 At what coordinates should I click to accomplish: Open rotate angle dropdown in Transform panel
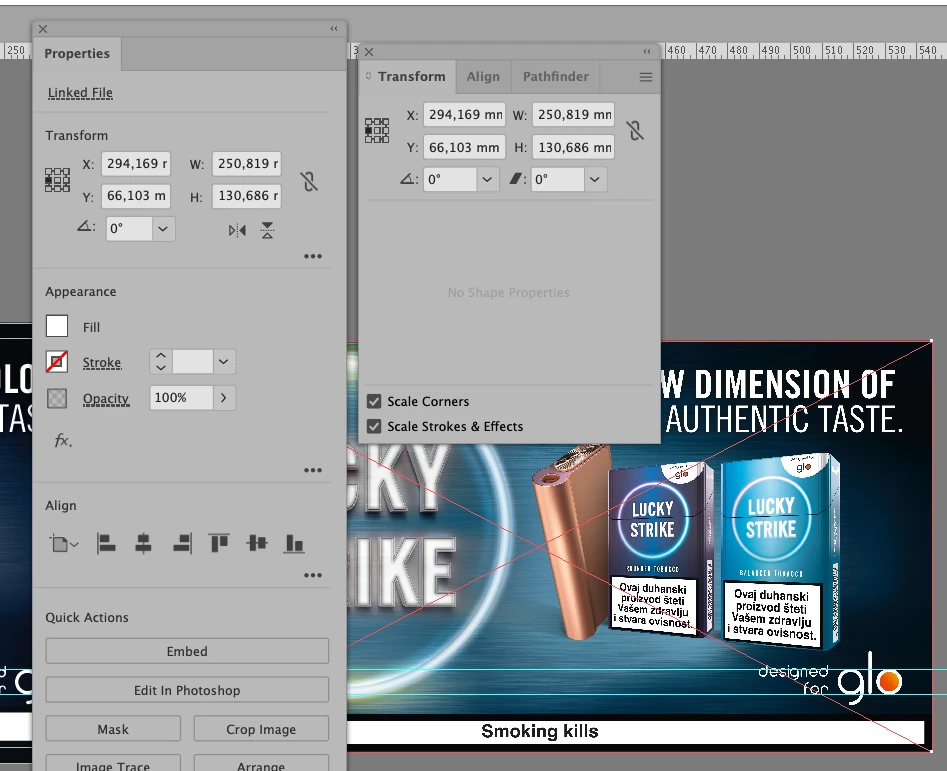click(487, 179)
